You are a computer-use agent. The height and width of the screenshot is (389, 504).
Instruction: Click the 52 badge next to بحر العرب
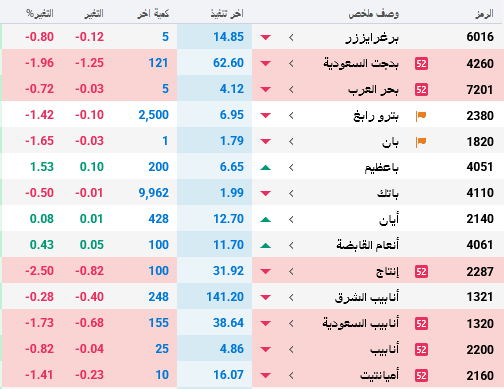421,89
